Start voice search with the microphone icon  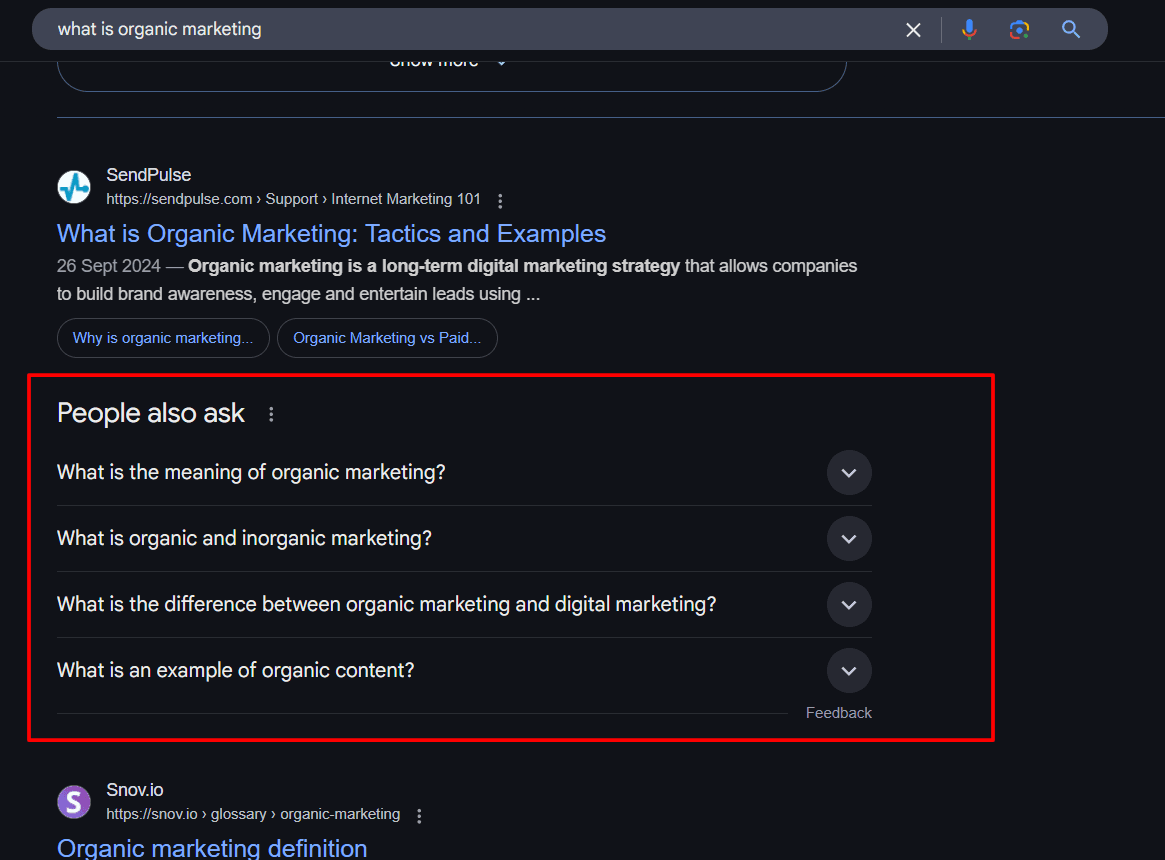click(969, 30)
